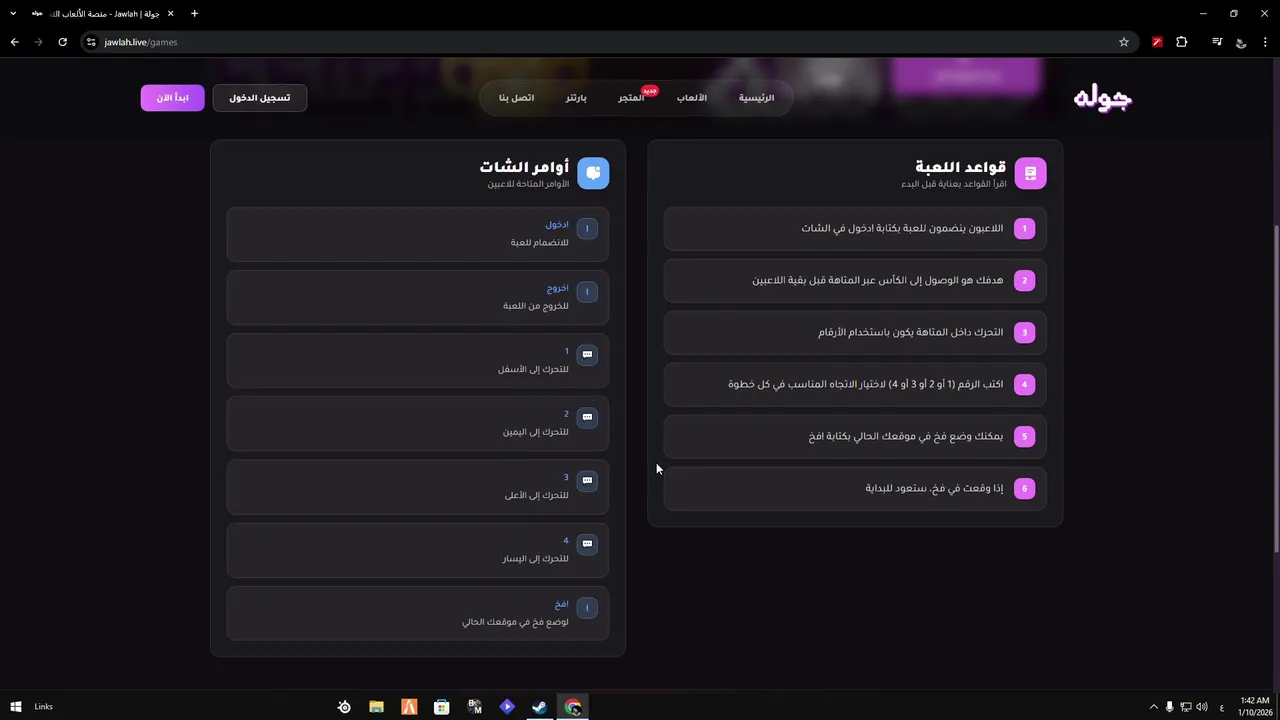Click the تسجيل الدخول login button
This screenshot has width=1280, height=720.
[x=259, y=98]
